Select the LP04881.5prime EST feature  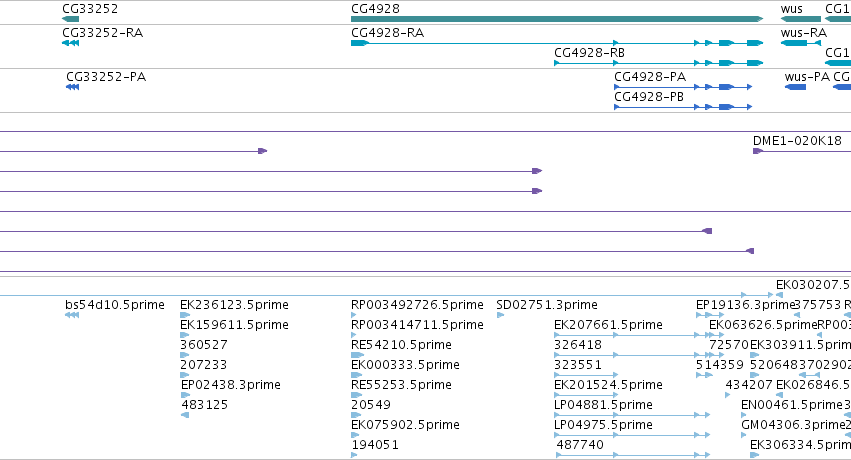tap(632, 415)
